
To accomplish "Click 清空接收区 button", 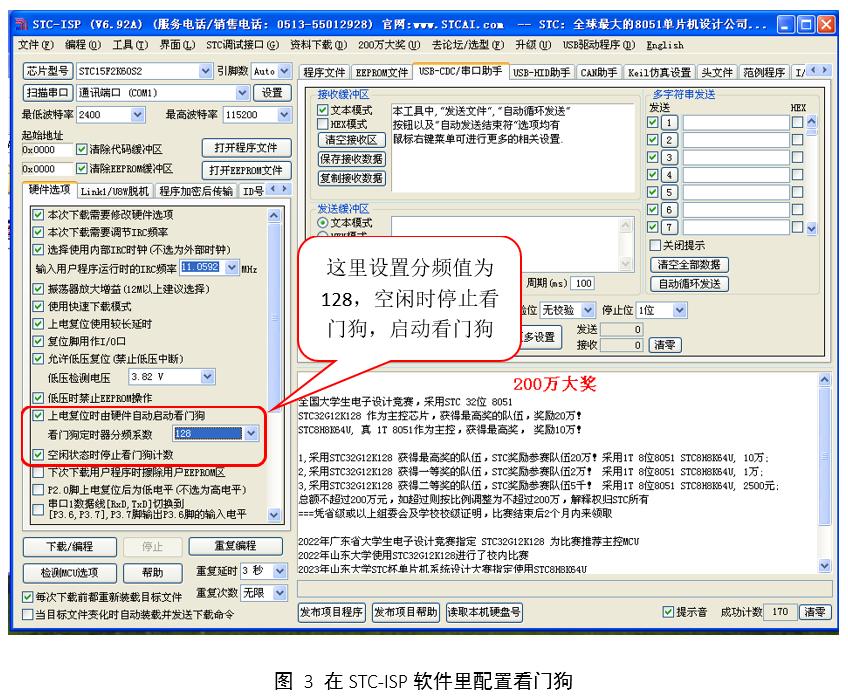I will click(x=352, y=140).
